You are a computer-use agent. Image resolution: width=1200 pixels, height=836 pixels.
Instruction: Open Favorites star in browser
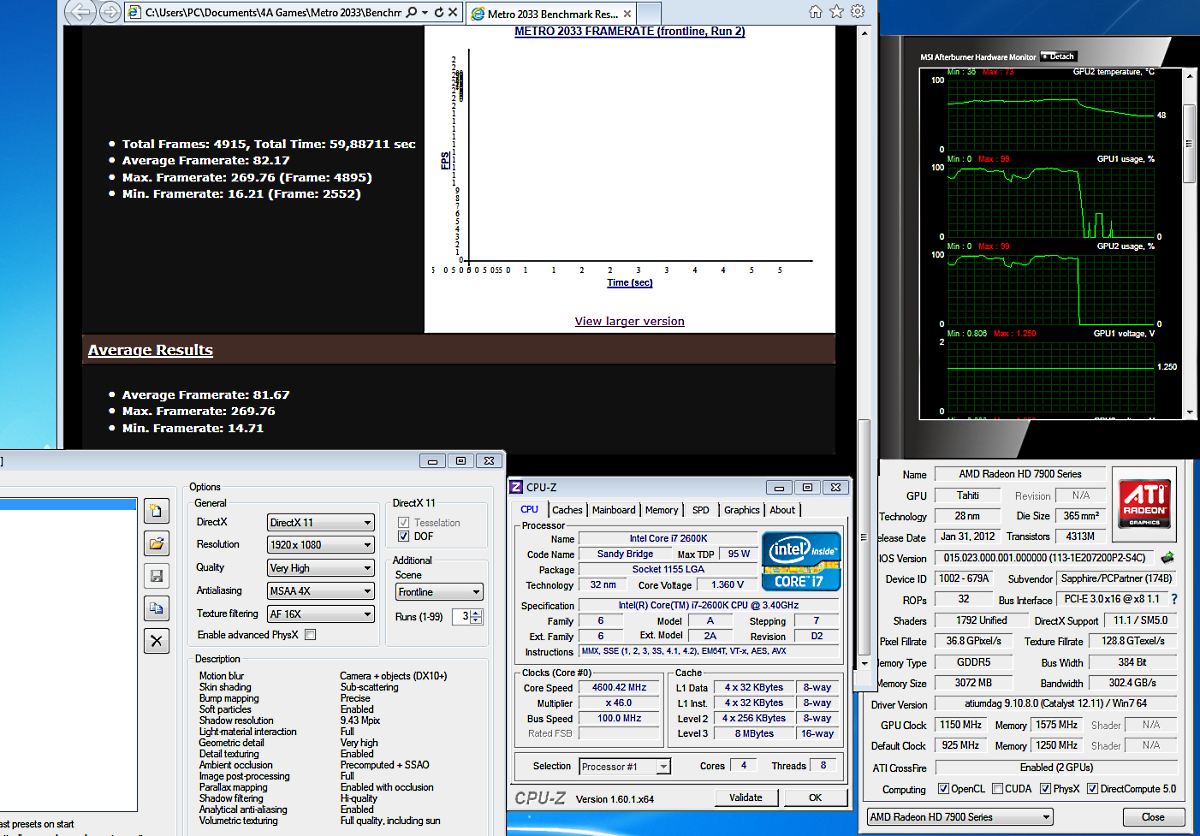point(837,12)
